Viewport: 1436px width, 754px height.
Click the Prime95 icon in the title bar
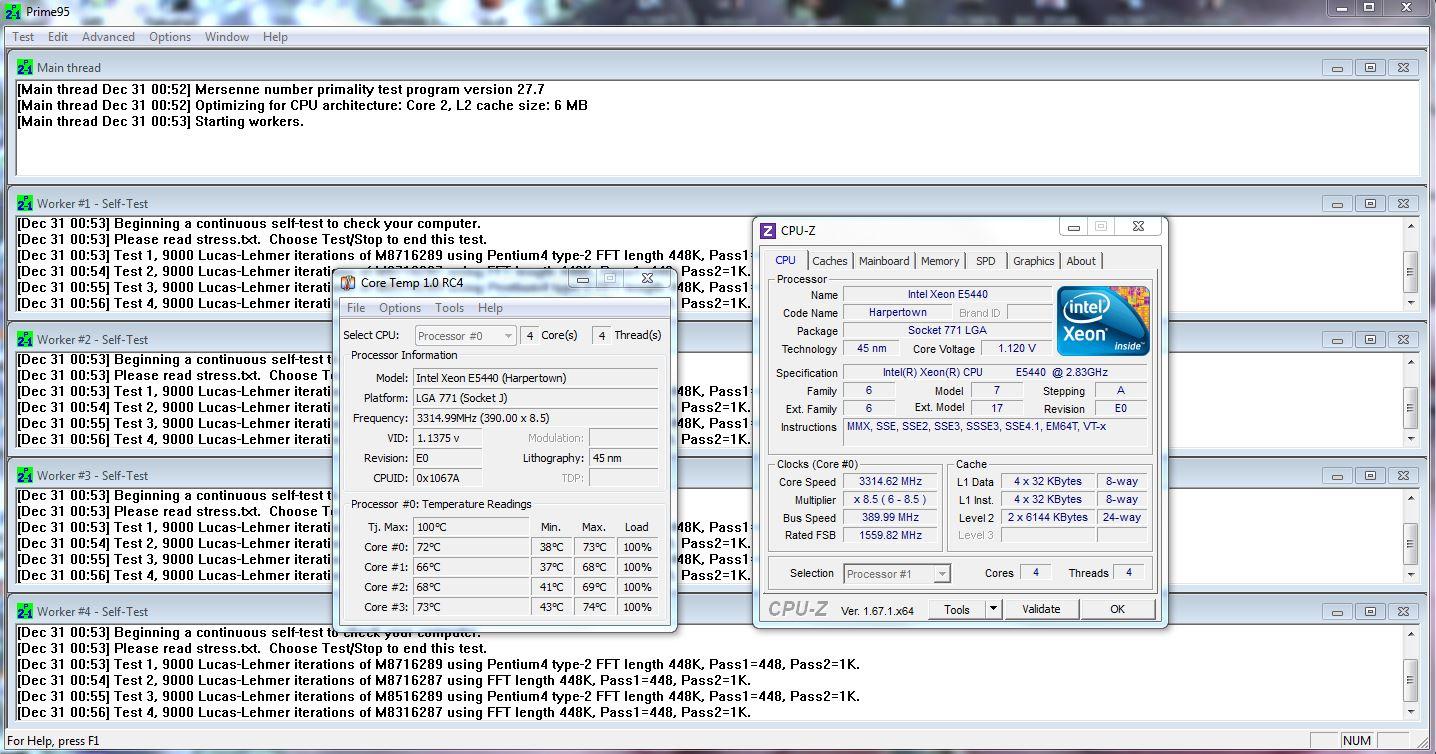pos(10,9)
